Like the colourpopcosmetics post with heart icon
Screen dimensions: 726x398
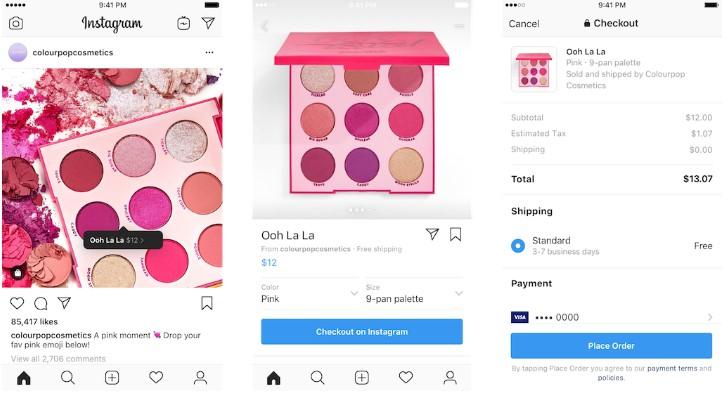[x=17, y=303]
